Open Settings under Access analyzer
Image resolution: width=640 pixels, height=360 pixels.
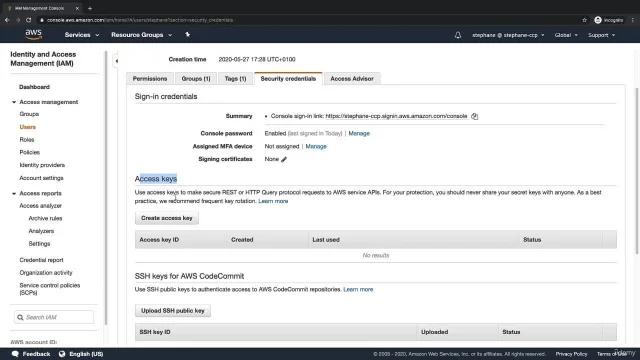coord(39,244)
